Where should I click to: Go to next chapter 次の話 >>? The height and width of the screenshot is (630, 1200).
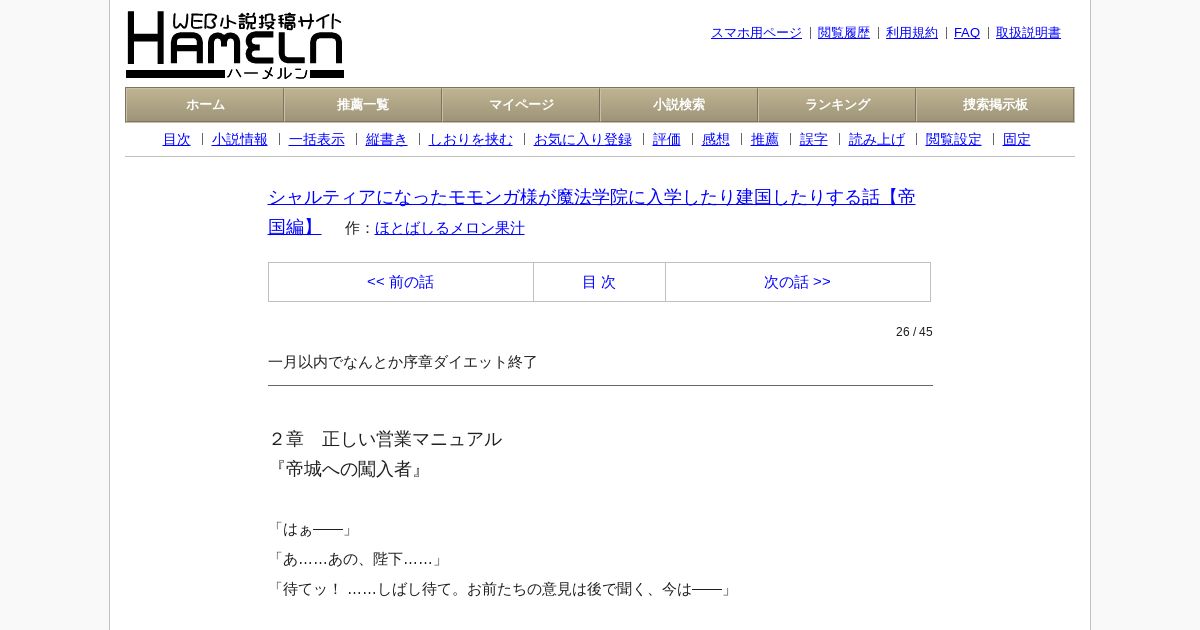pos(797,282)
